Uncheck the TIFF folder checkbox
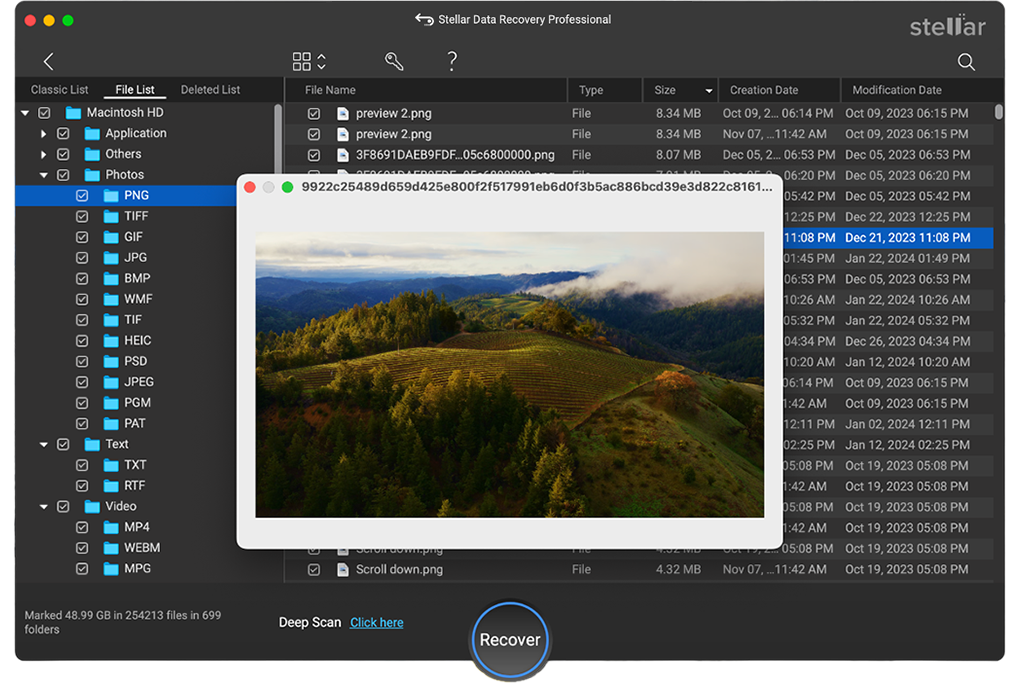This screenshot has height=683, width=1020. pos(82,217)
